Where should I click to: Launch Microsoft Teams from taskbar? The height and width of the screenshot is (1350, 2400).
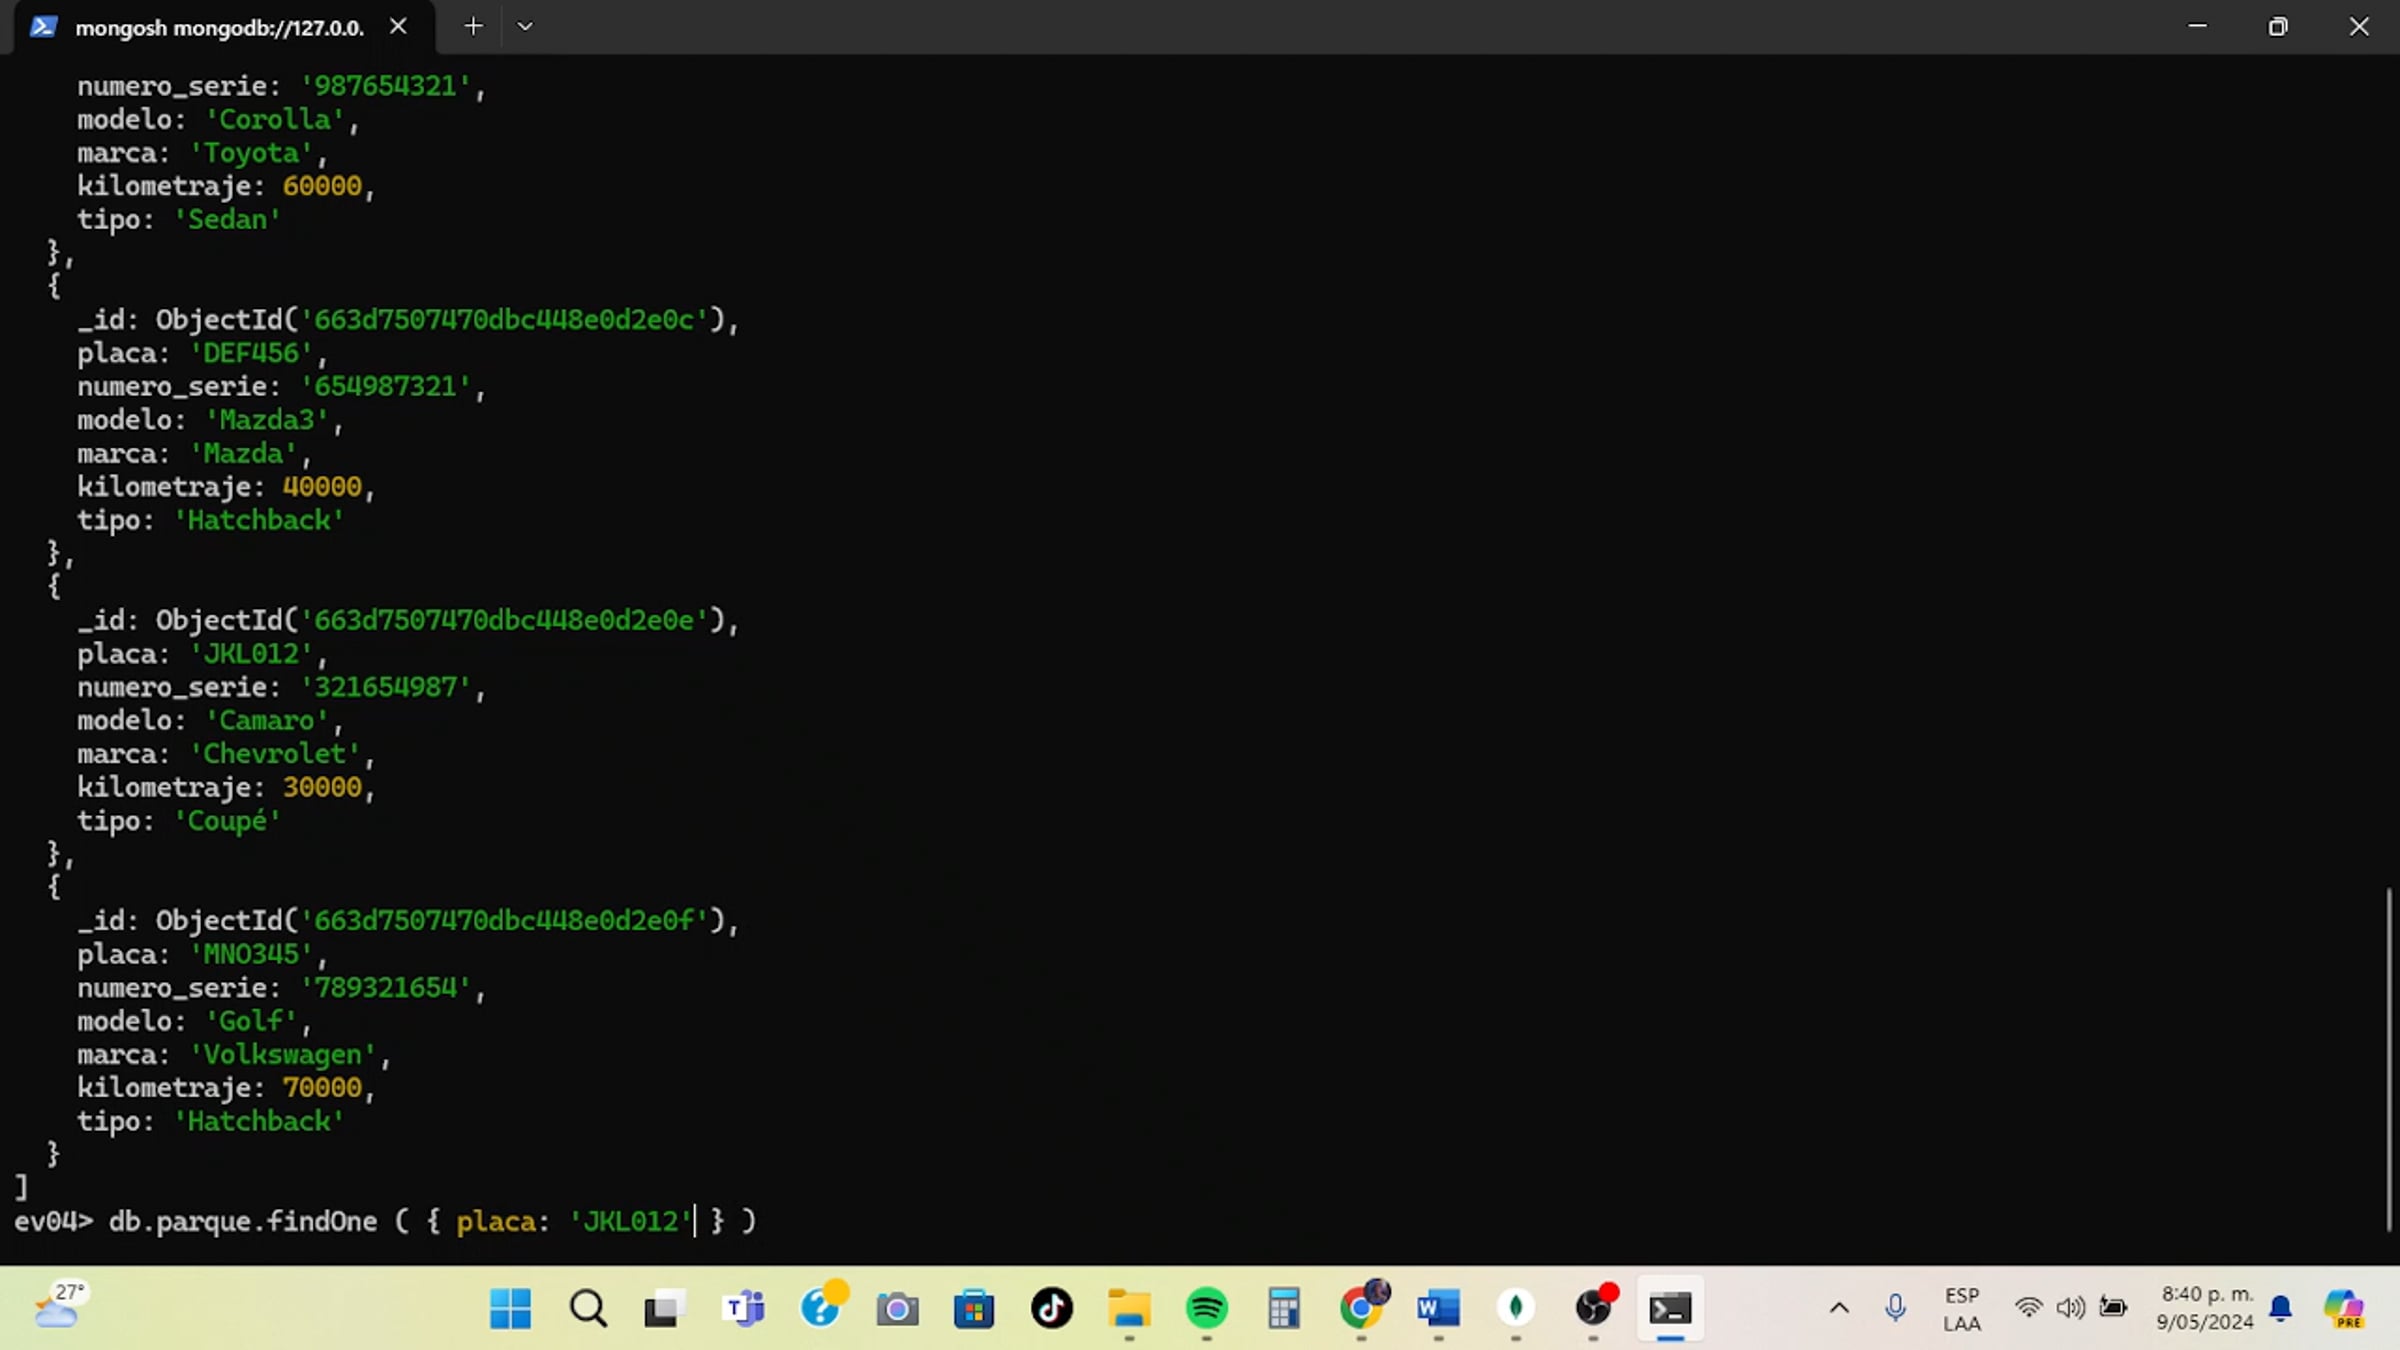743,1308
